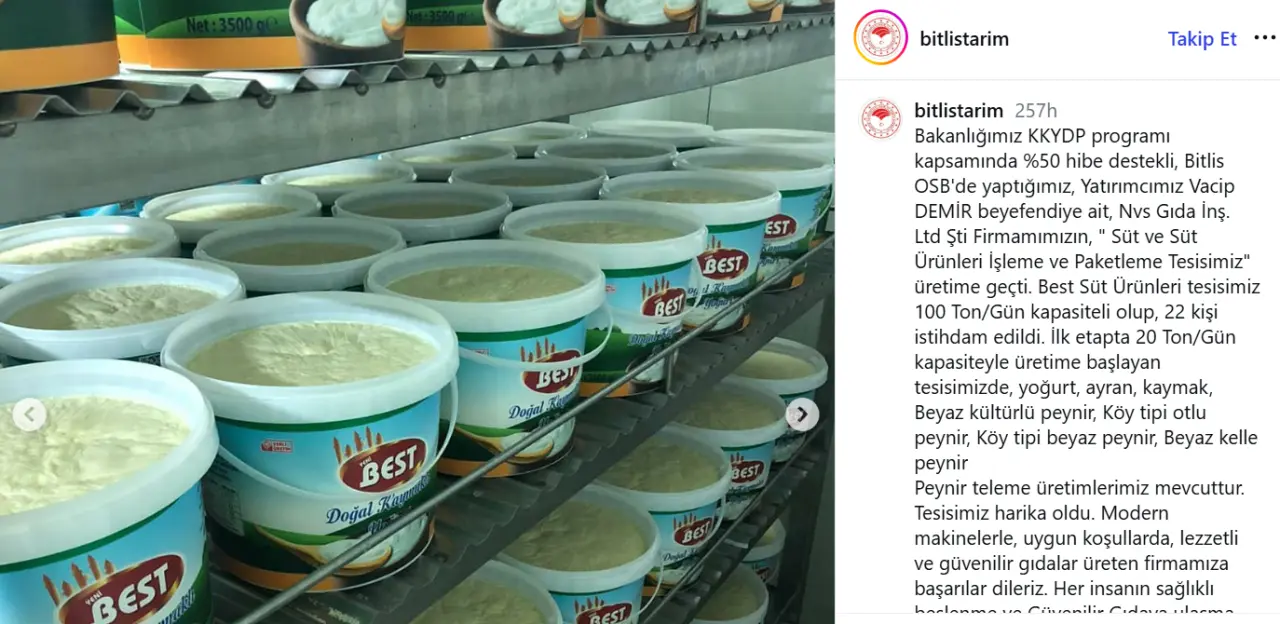This screenshot has width=1280, height=624.
Task: Open bitlistarim username above the caption
Action: coord(958,110)
